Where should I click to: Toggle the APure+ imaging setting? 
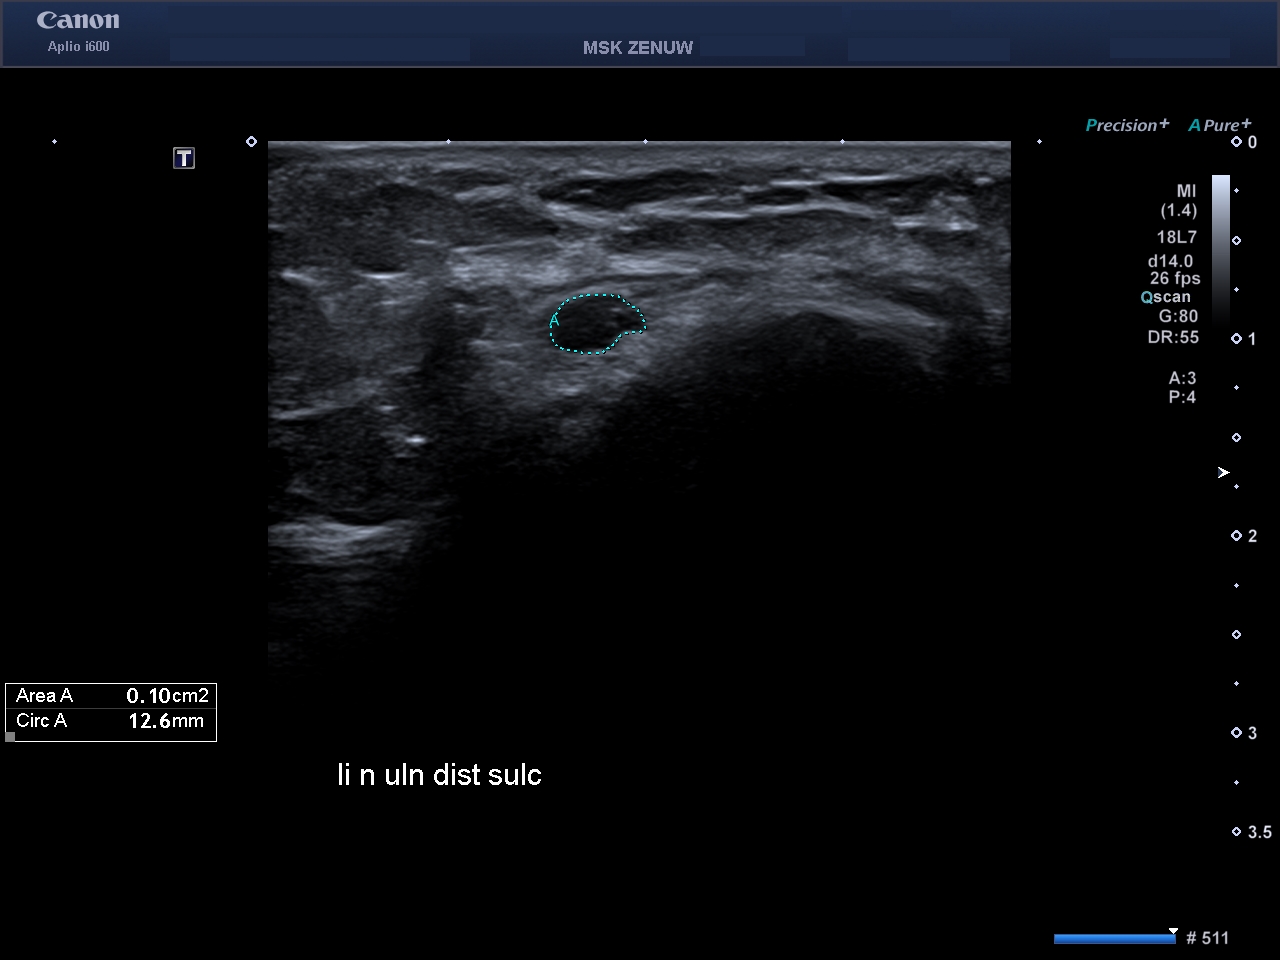1219,125
